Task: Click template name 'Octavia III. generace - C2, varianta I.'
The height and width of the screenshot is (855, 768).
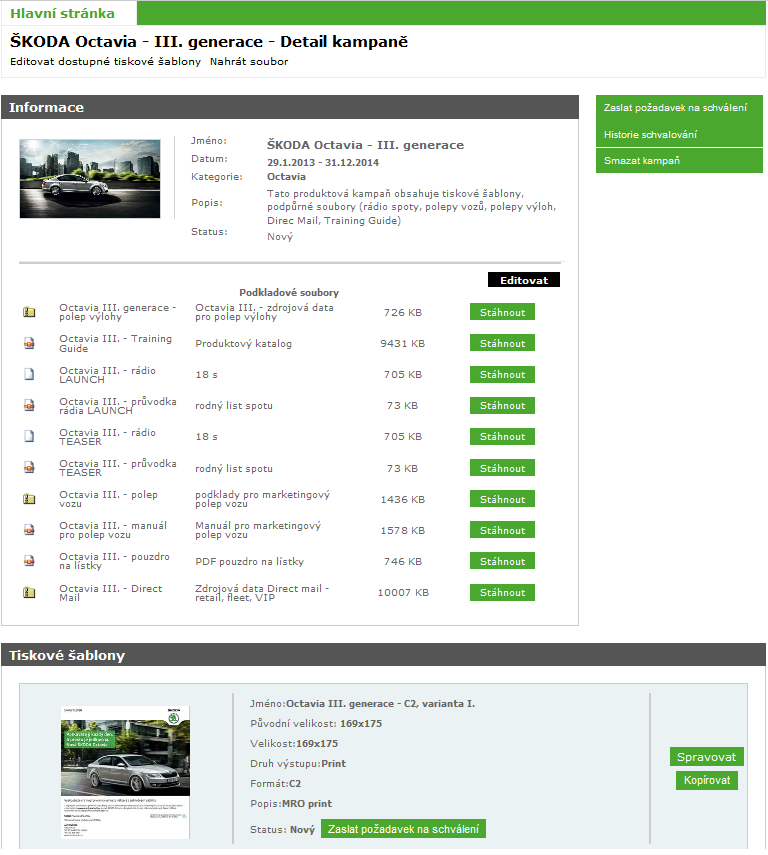Action: tap(381, 703)
